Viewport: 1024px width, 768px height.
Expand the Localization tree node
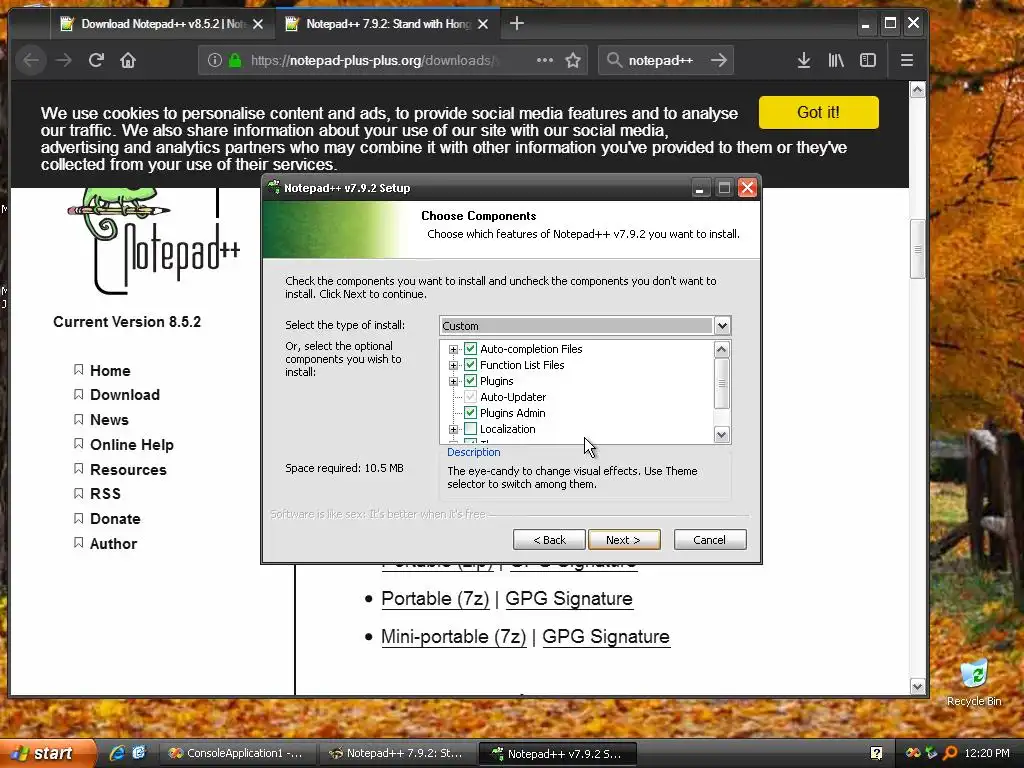(x=453, y=430)
